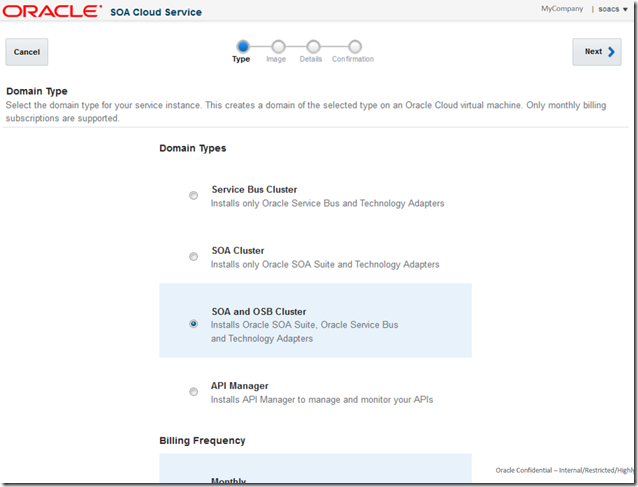Select the Service Bus Cluster radio button
The image size is (638, 487).
pos(194,195)
